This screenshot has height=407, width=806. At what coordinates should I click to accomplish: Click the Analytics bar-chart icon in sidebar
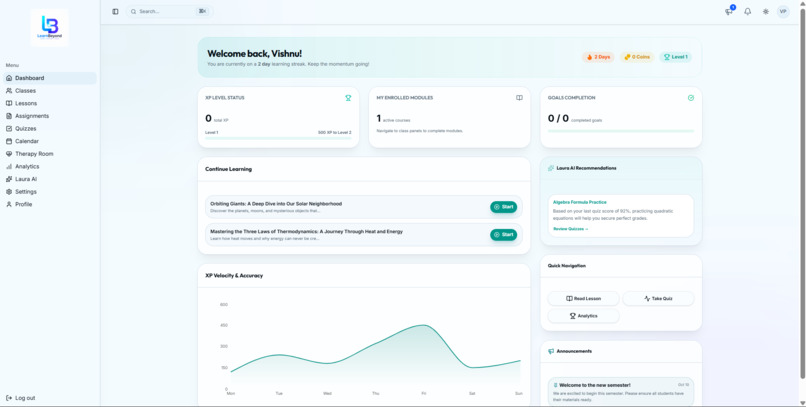(9, 166)
